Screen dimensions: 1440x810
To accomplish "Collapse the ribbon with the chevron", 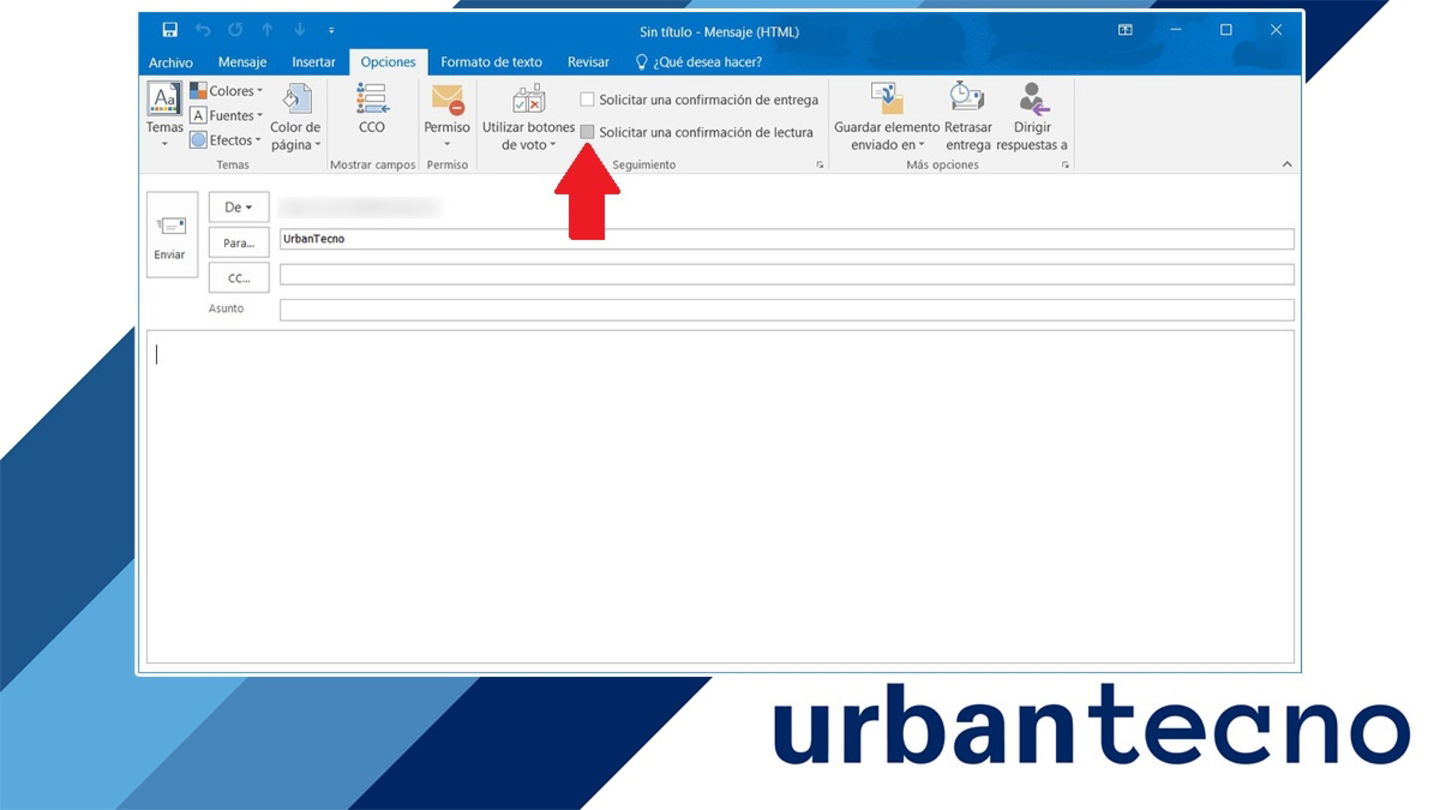I will (1287, 164).
